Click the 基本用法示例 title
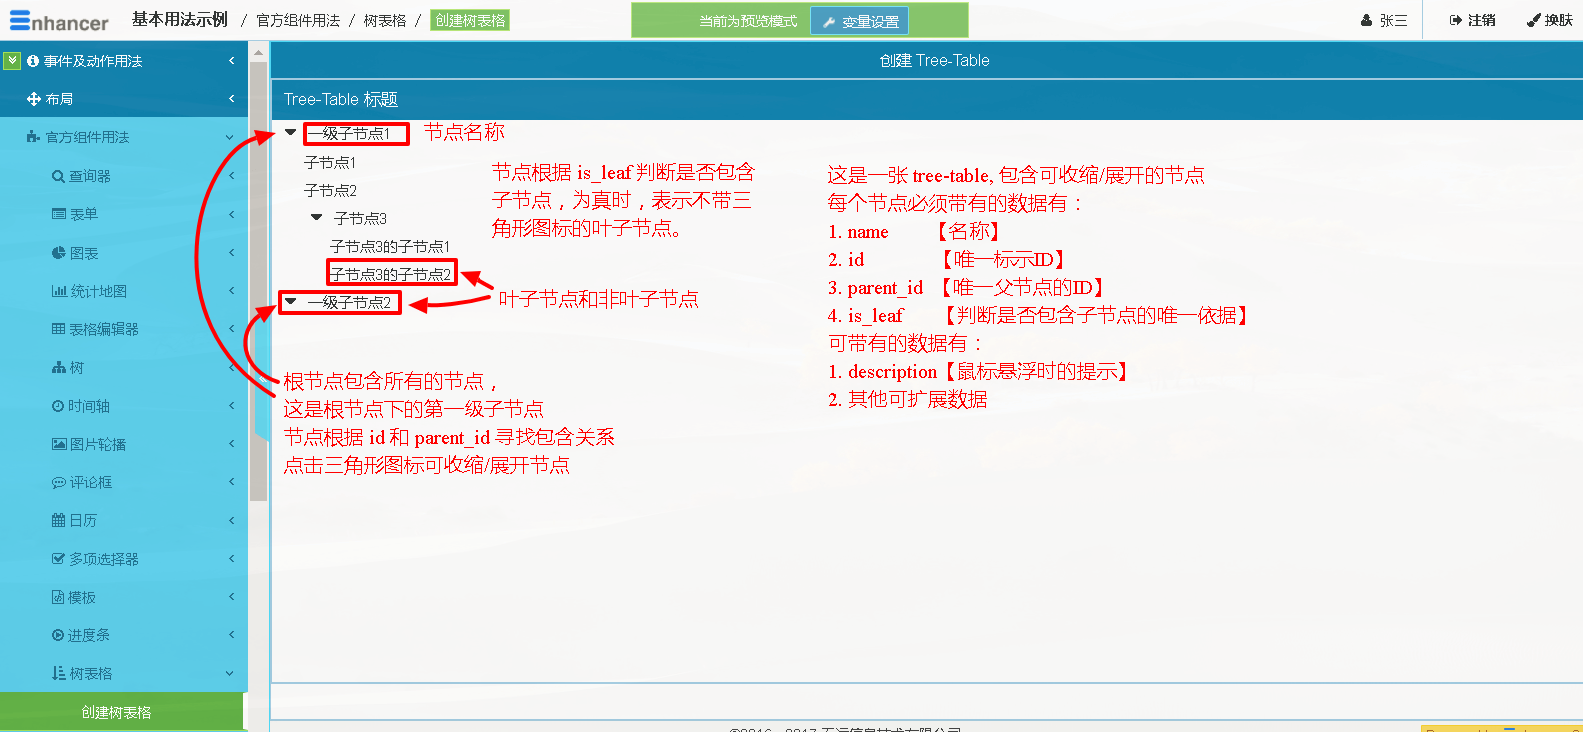The height and width of the screenshot is (732, 1583). click(180, 19)
